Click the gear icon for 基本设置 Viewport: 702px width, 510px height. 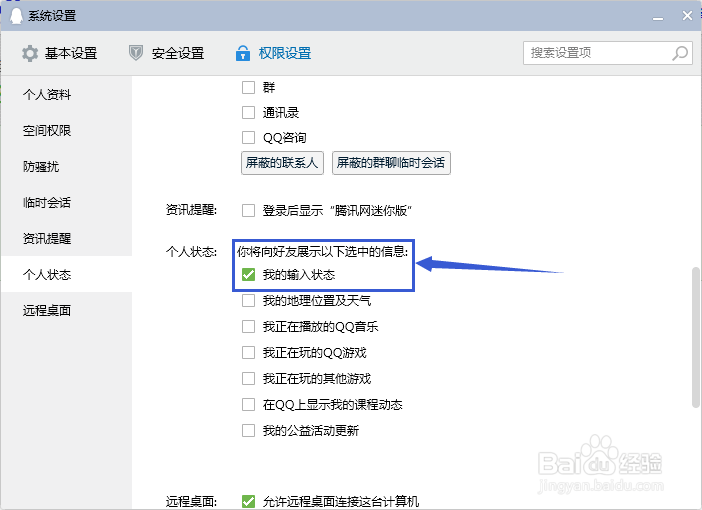pos(30,53)
